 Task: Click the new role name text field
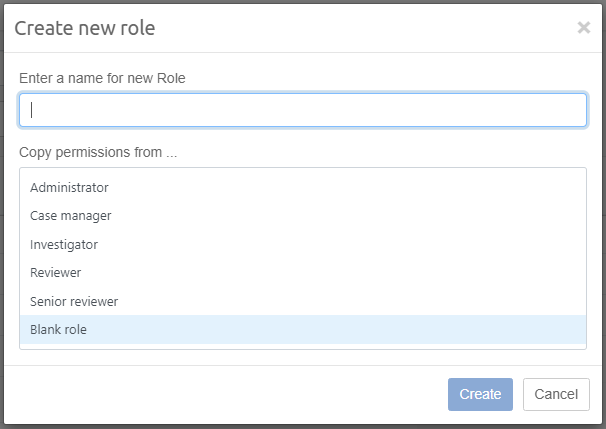[x=302, y=110]
